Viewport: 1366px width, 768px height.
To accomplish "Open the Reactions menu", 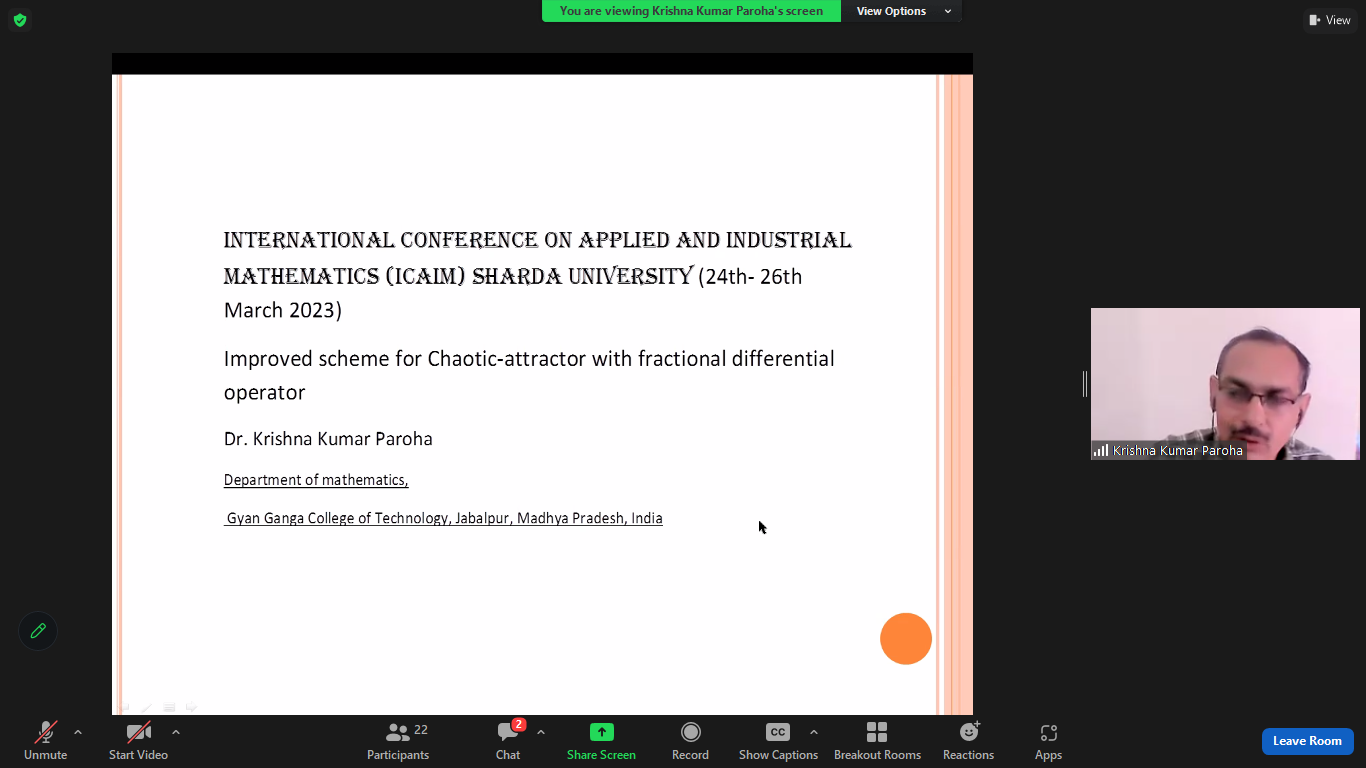I will (968, 741).
